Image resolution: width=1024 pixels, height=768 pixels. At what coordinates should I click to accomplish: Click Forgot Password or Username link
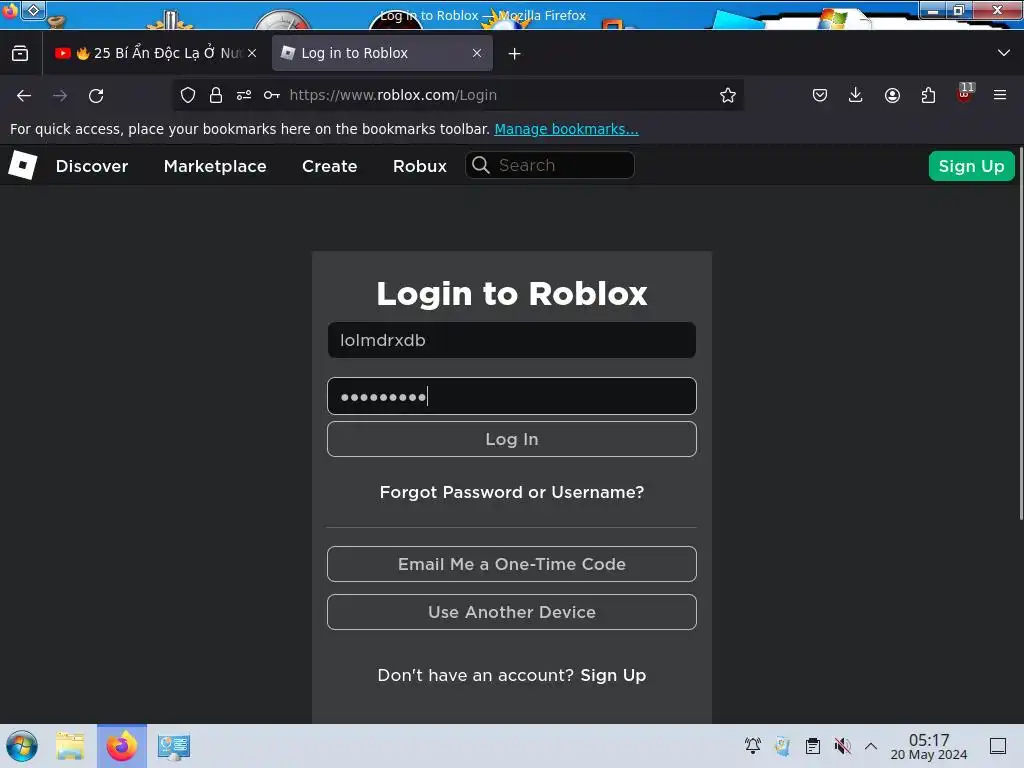pyautogui.click(x=511, y=492)
